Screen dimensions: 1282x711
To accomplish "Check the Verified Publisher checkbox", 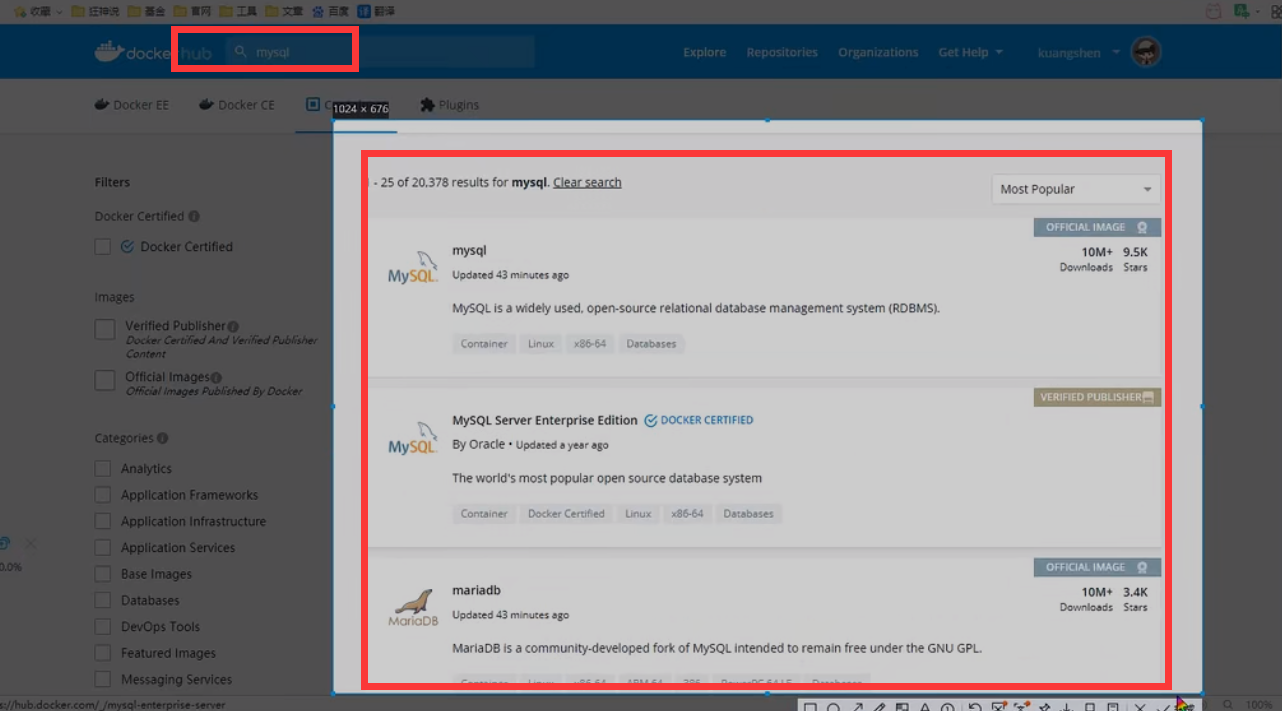I will (105, 329).
